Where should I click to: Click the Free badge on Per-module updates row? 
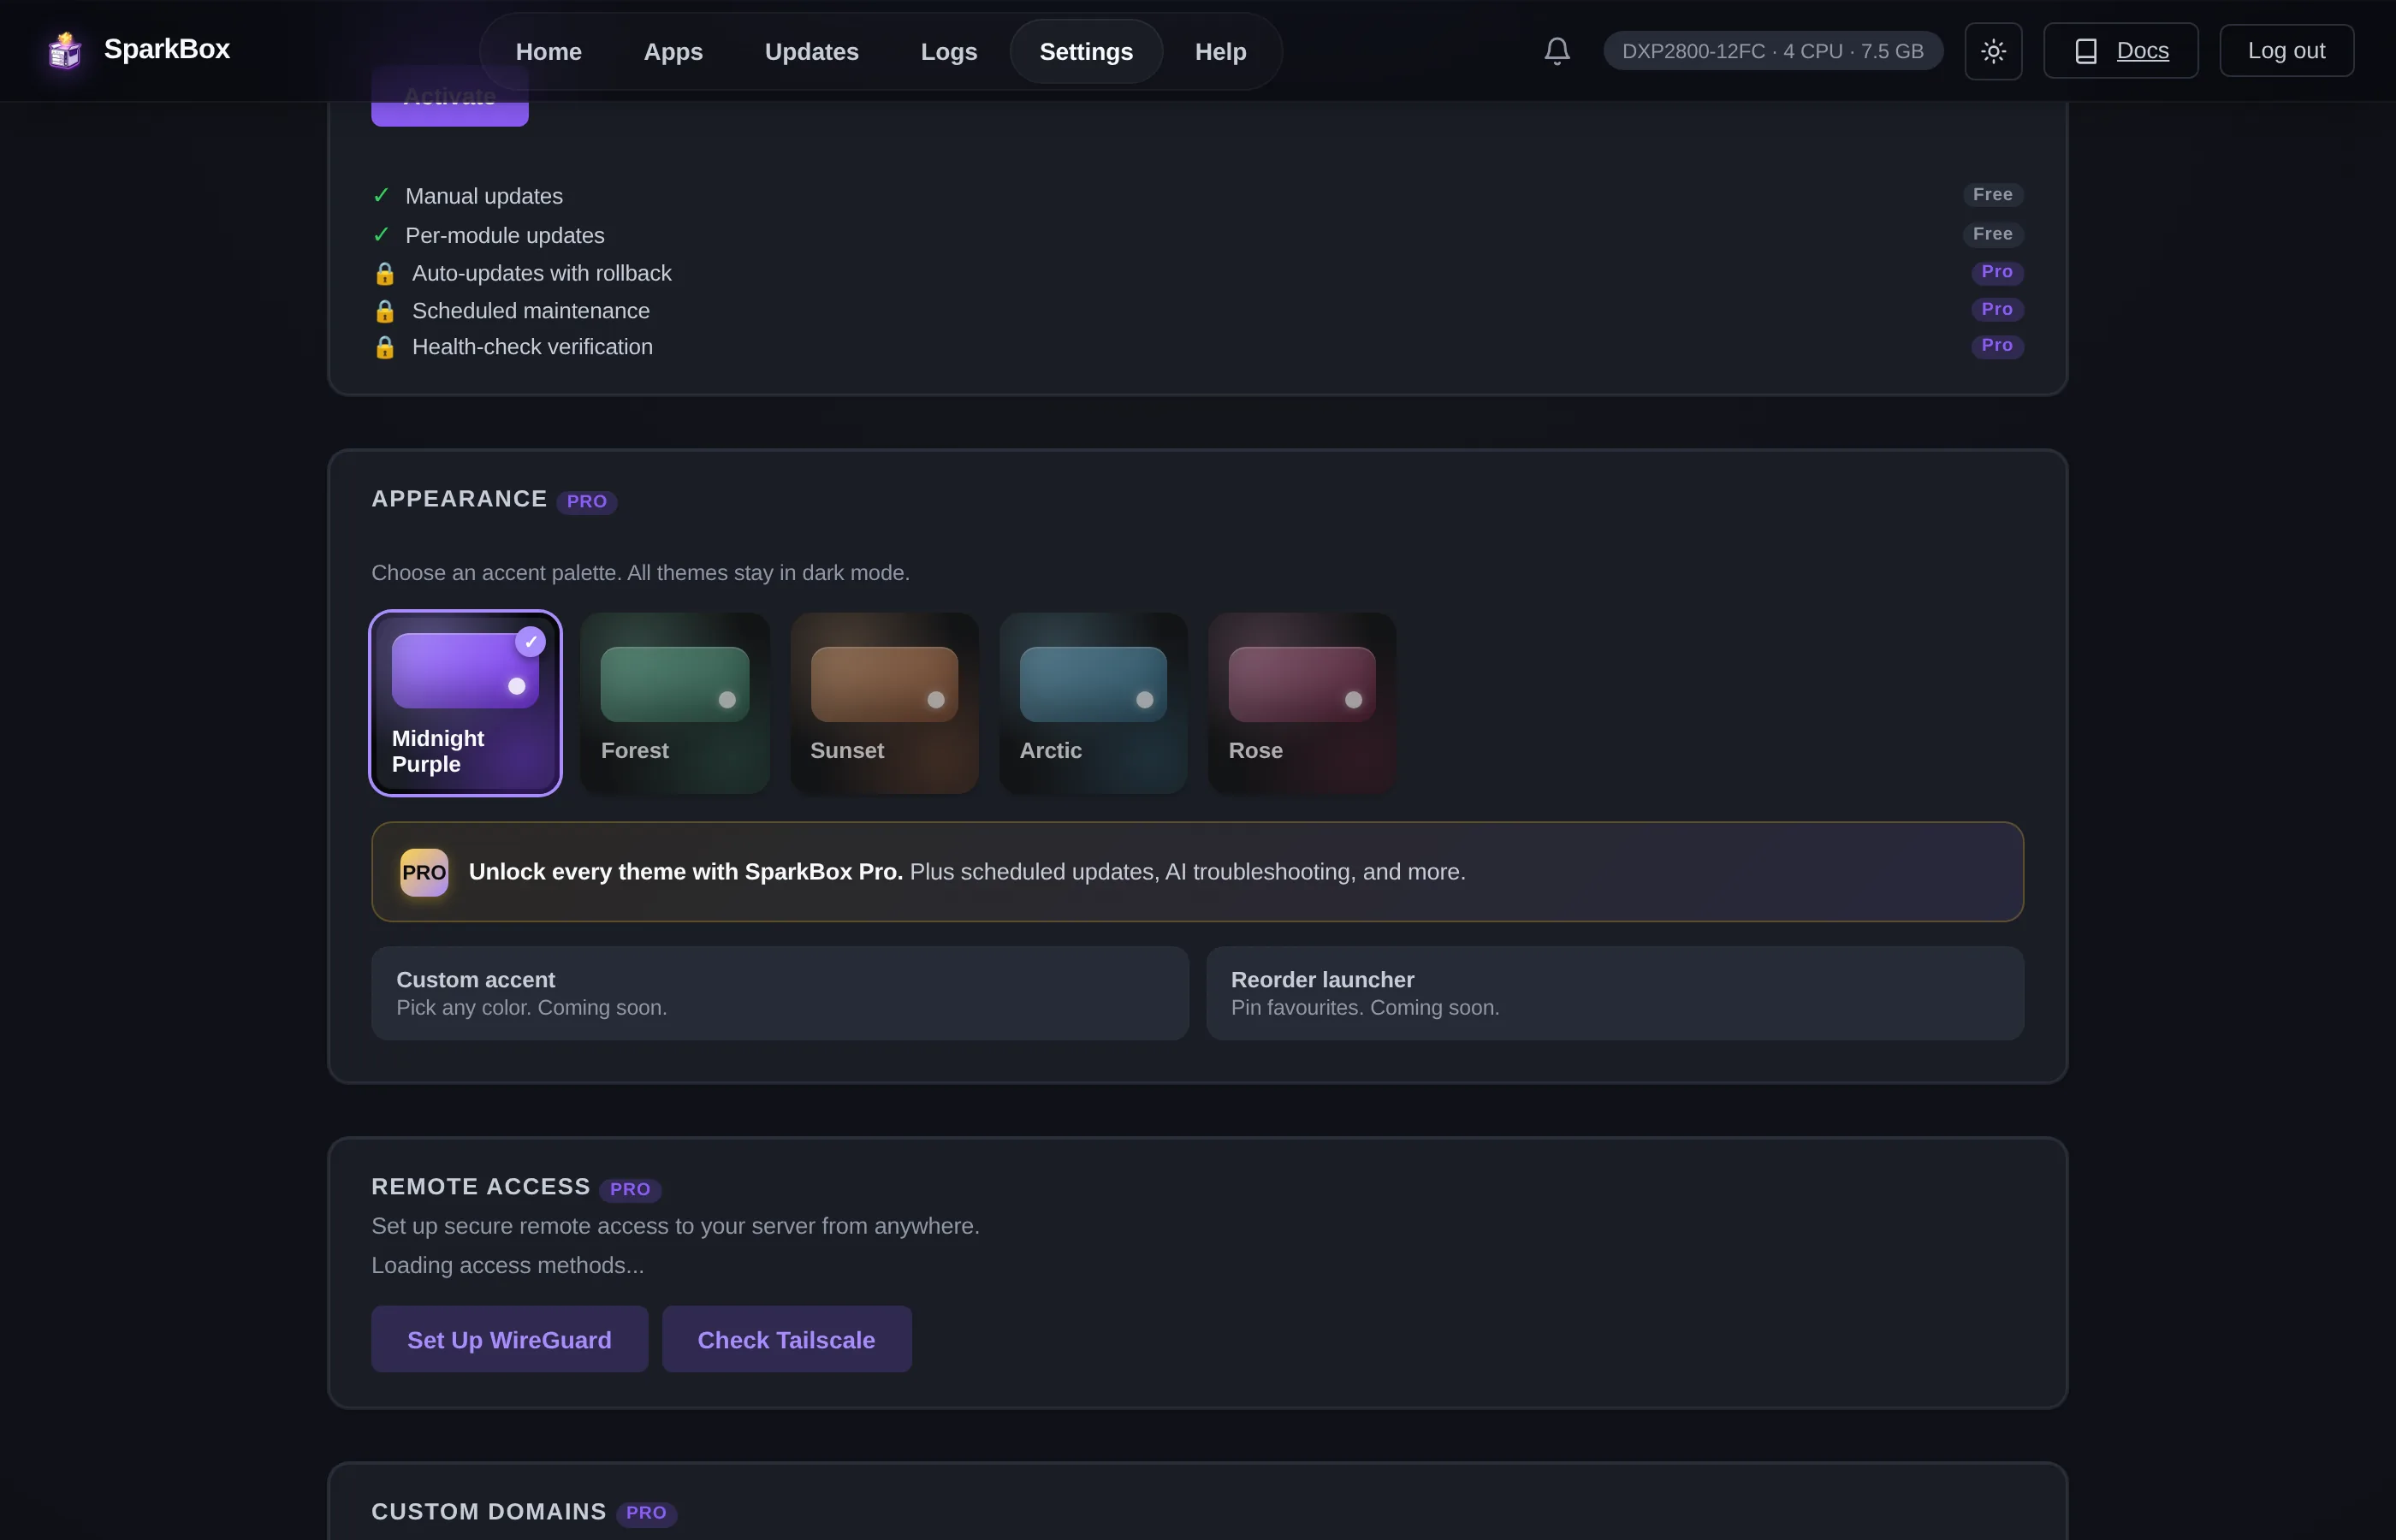pos(1992,234)
